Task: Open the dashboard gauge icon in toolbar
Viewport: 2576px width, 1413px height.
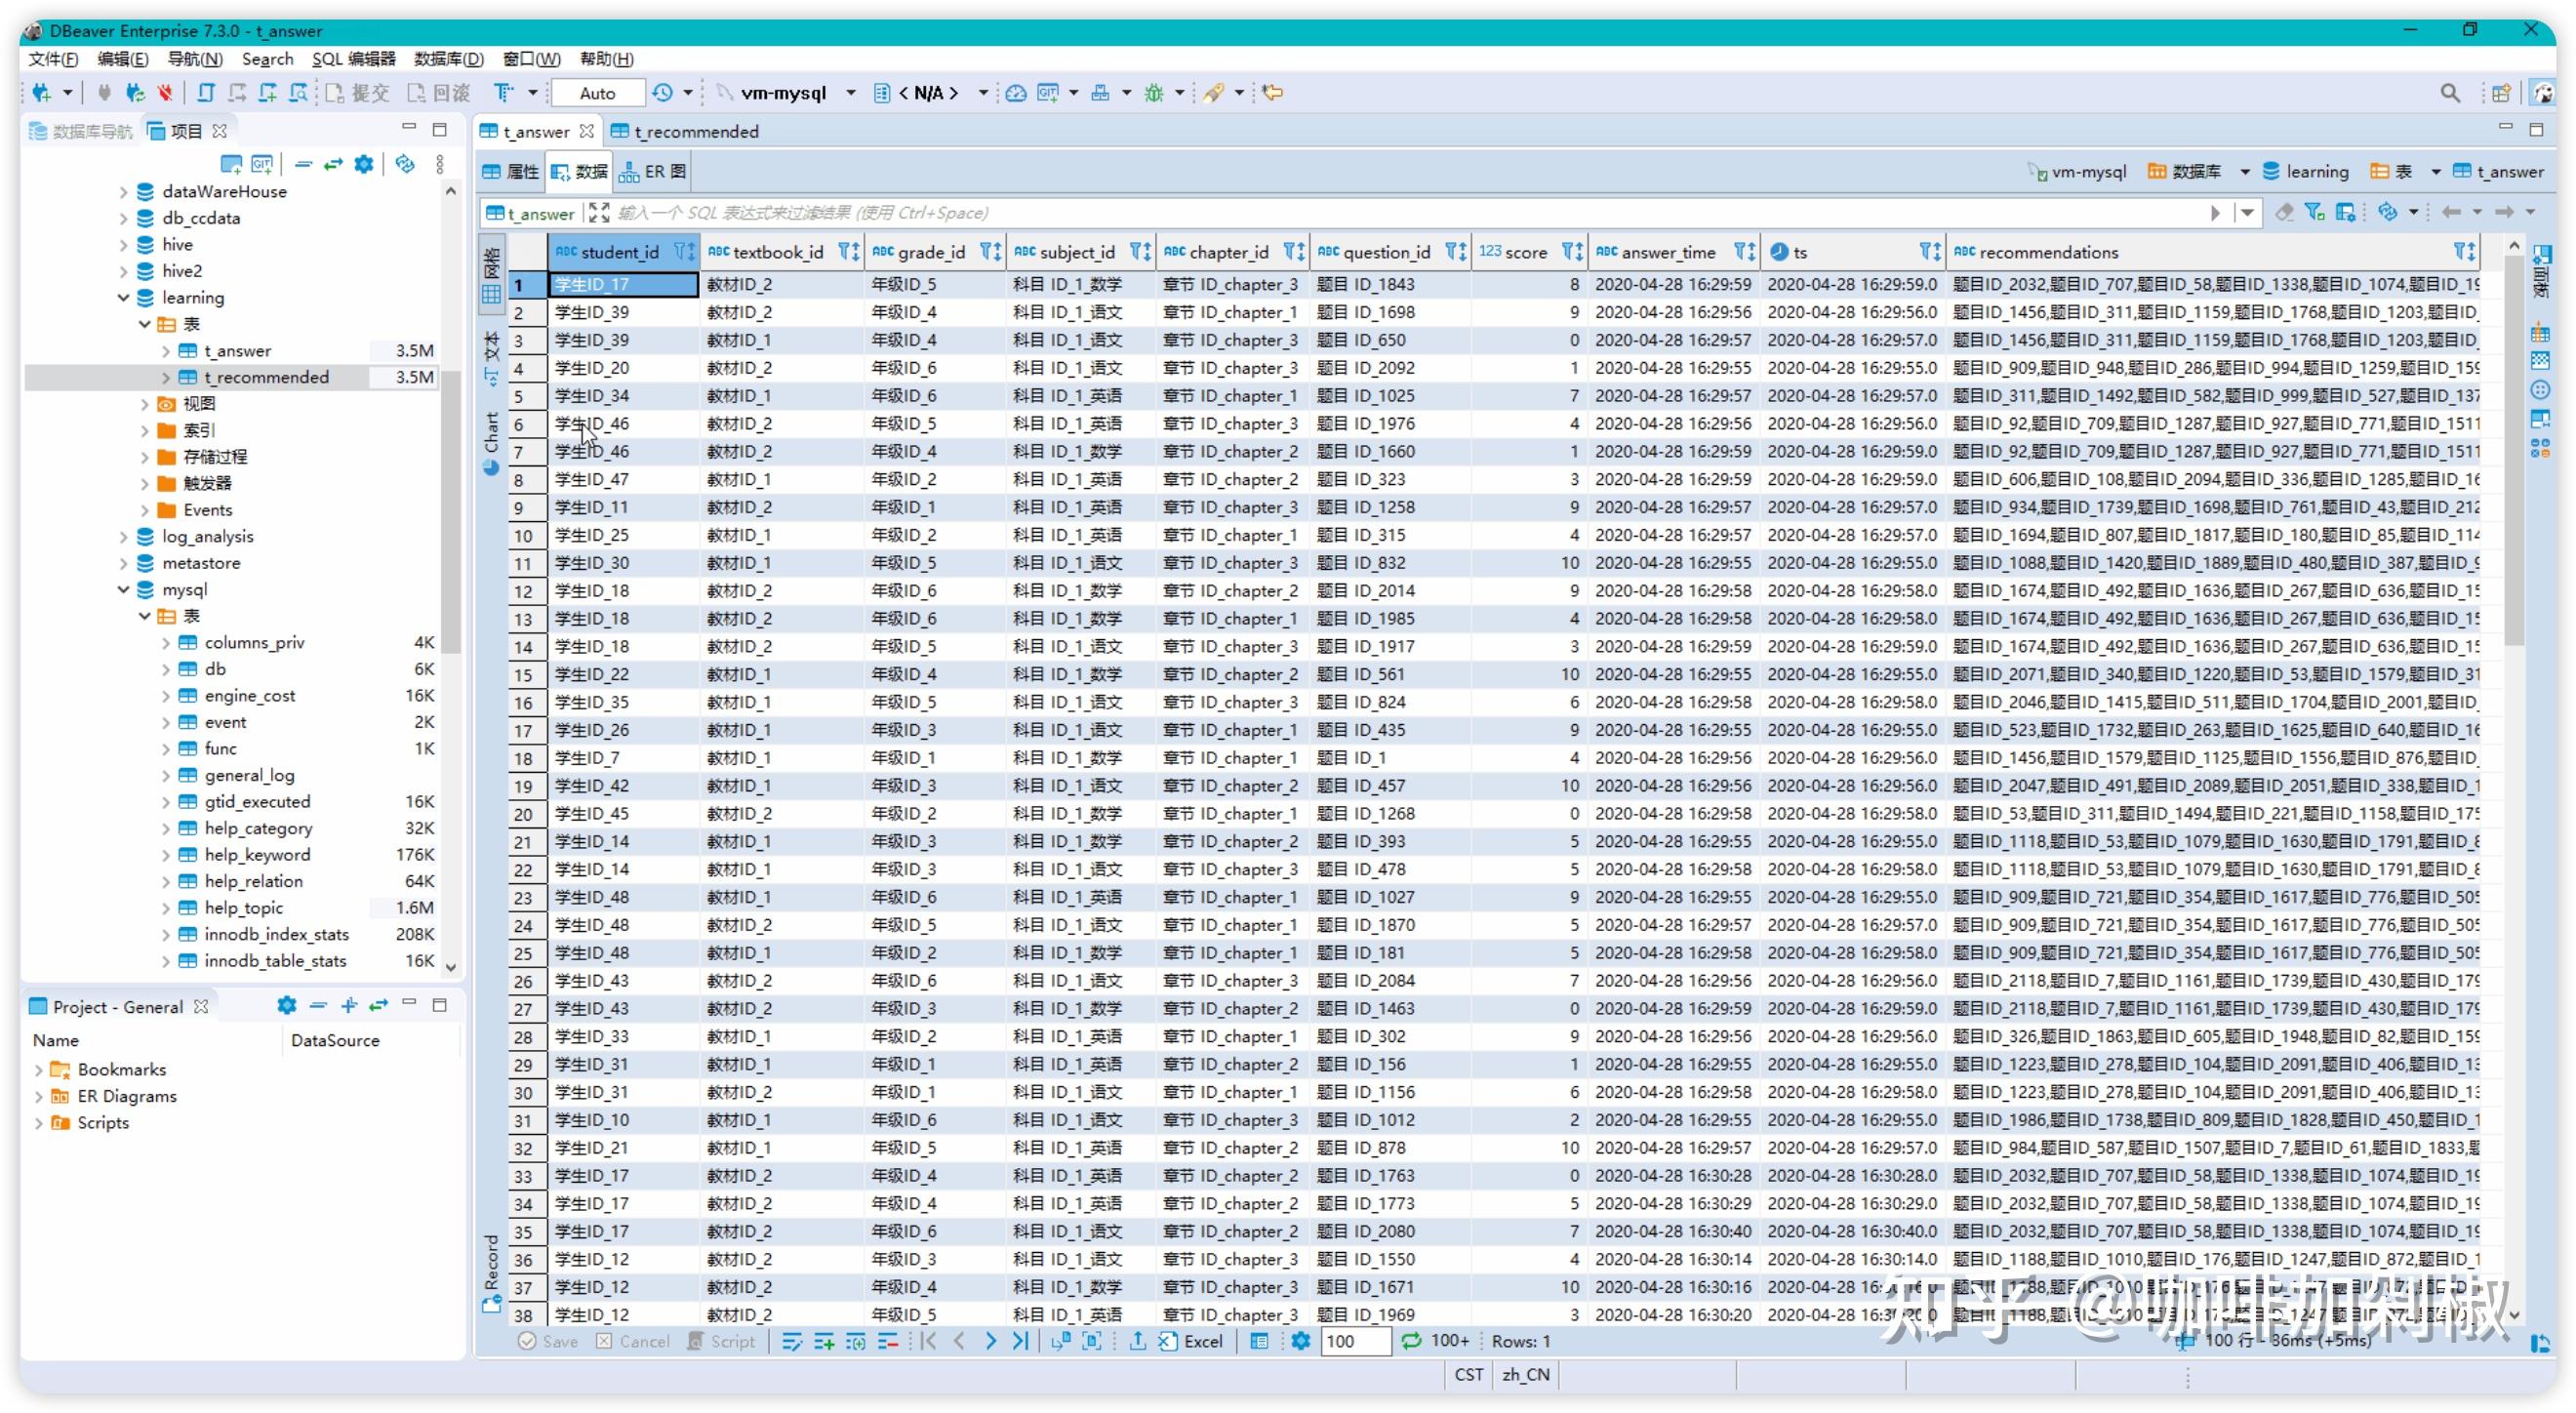Action: click(x=1015, y=93)
